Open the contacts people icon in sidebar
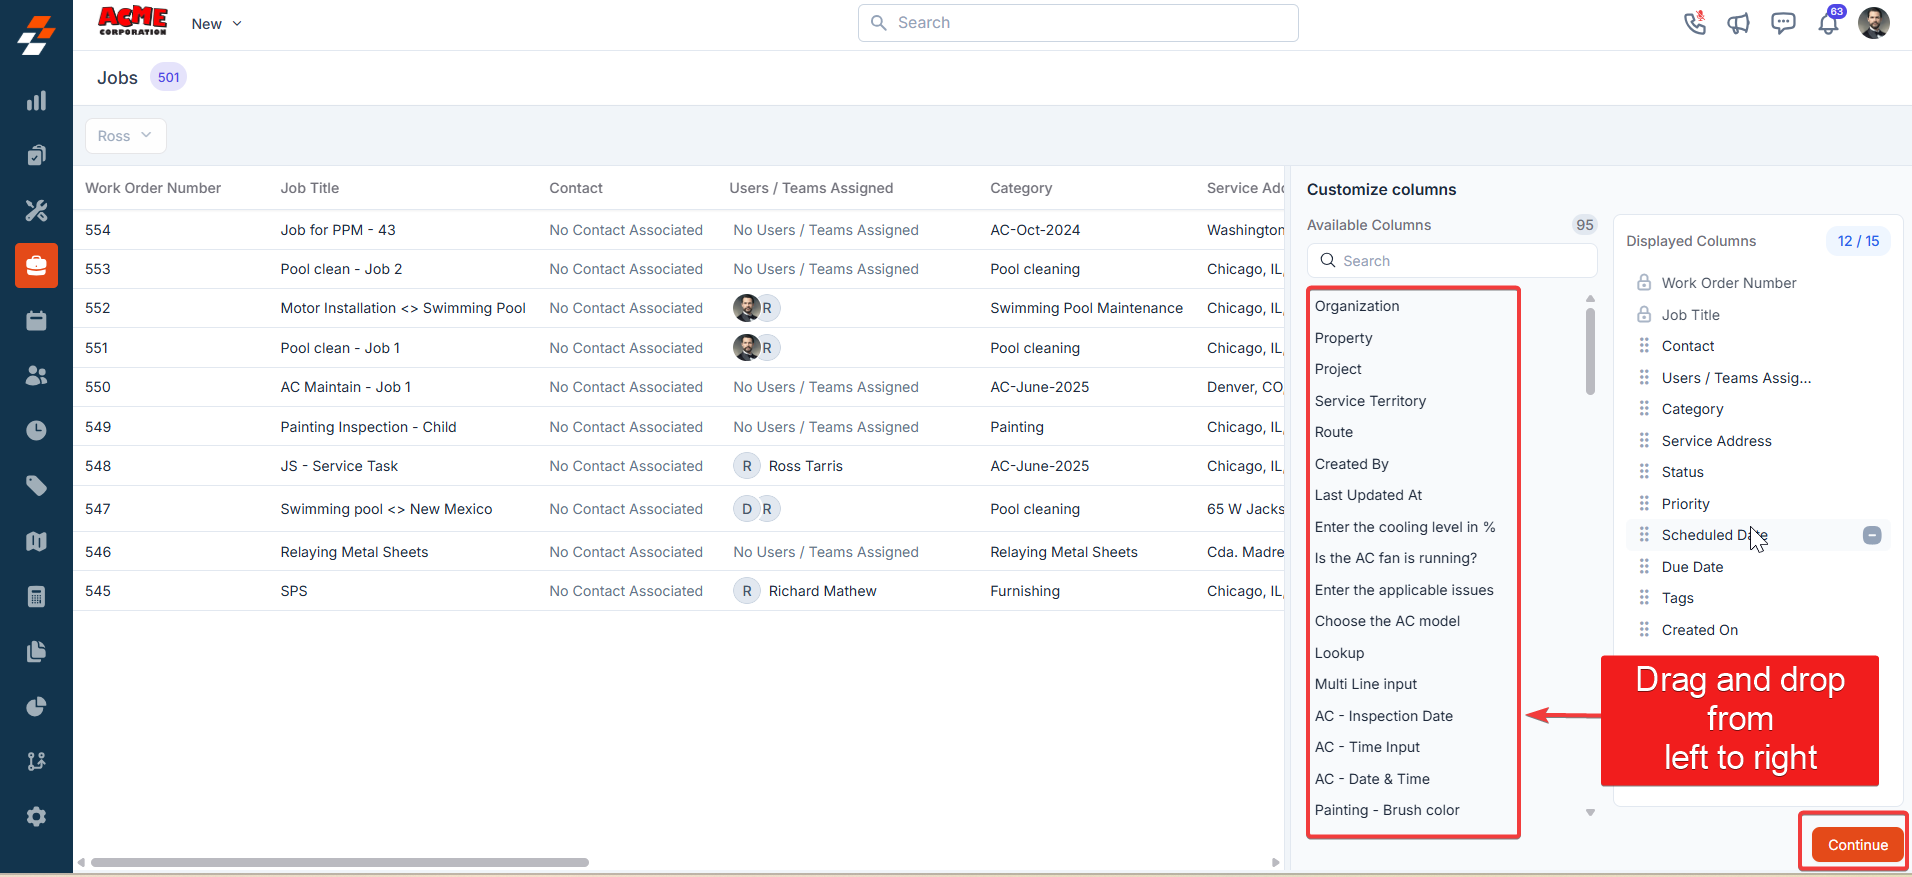The width and height of the screenshot is (1912, 877). click(x=36, y=375)
